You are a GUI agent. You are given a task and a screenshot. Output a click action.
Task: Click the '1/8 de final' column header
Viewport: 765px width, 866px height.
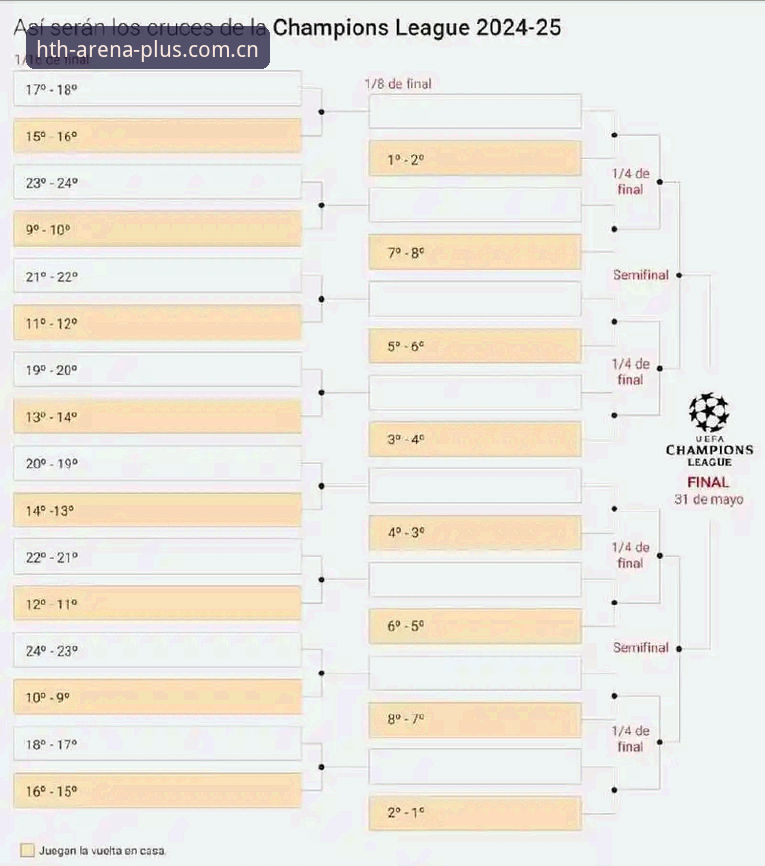point(398,83)
